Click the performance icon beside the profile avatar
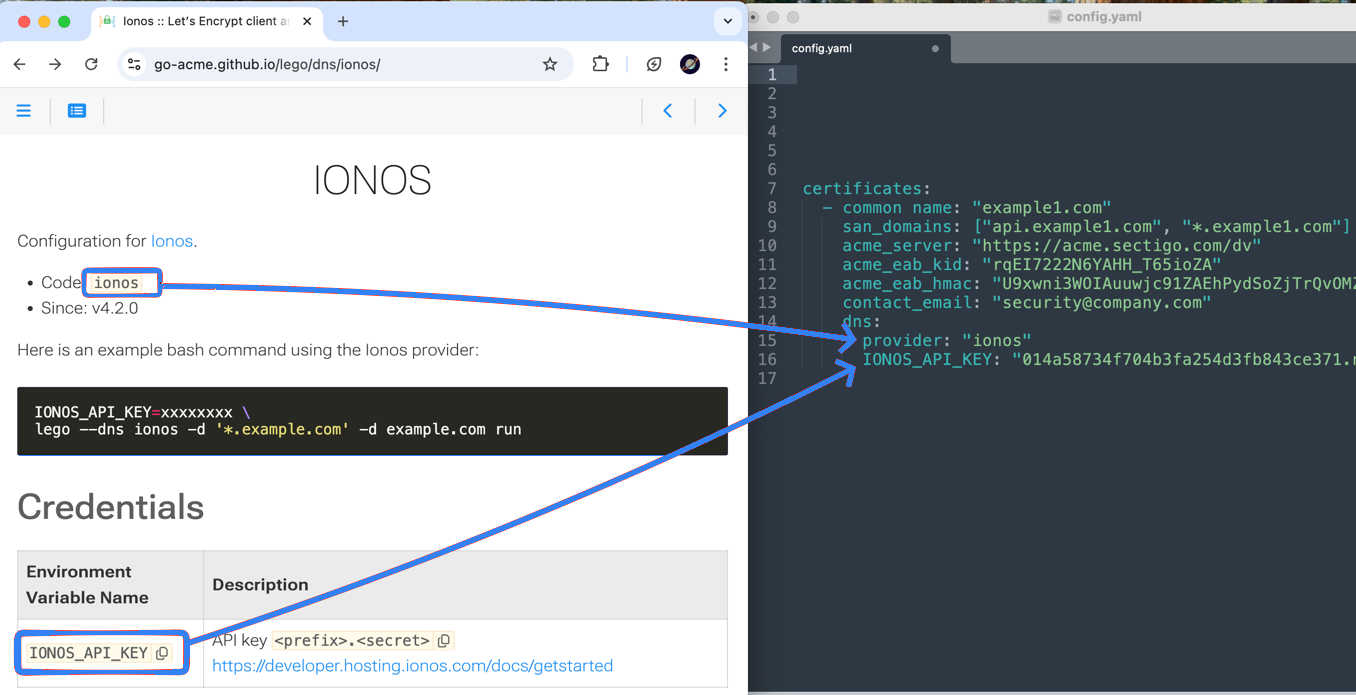 [x=654, y=64]
